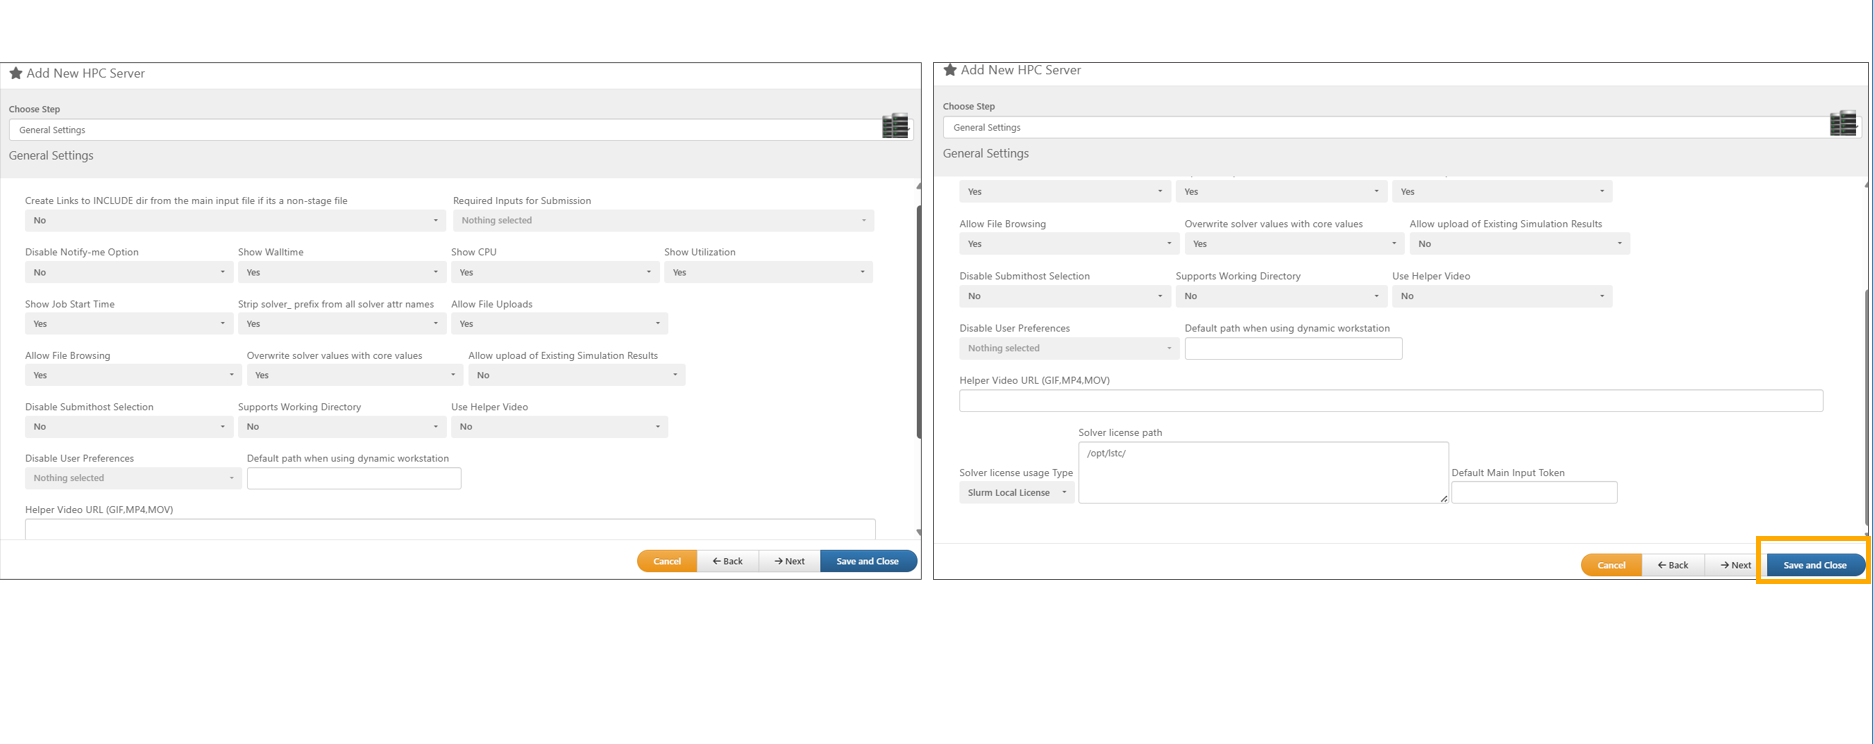Open the Show Job Start Time dropdown

tap(128, 324)
